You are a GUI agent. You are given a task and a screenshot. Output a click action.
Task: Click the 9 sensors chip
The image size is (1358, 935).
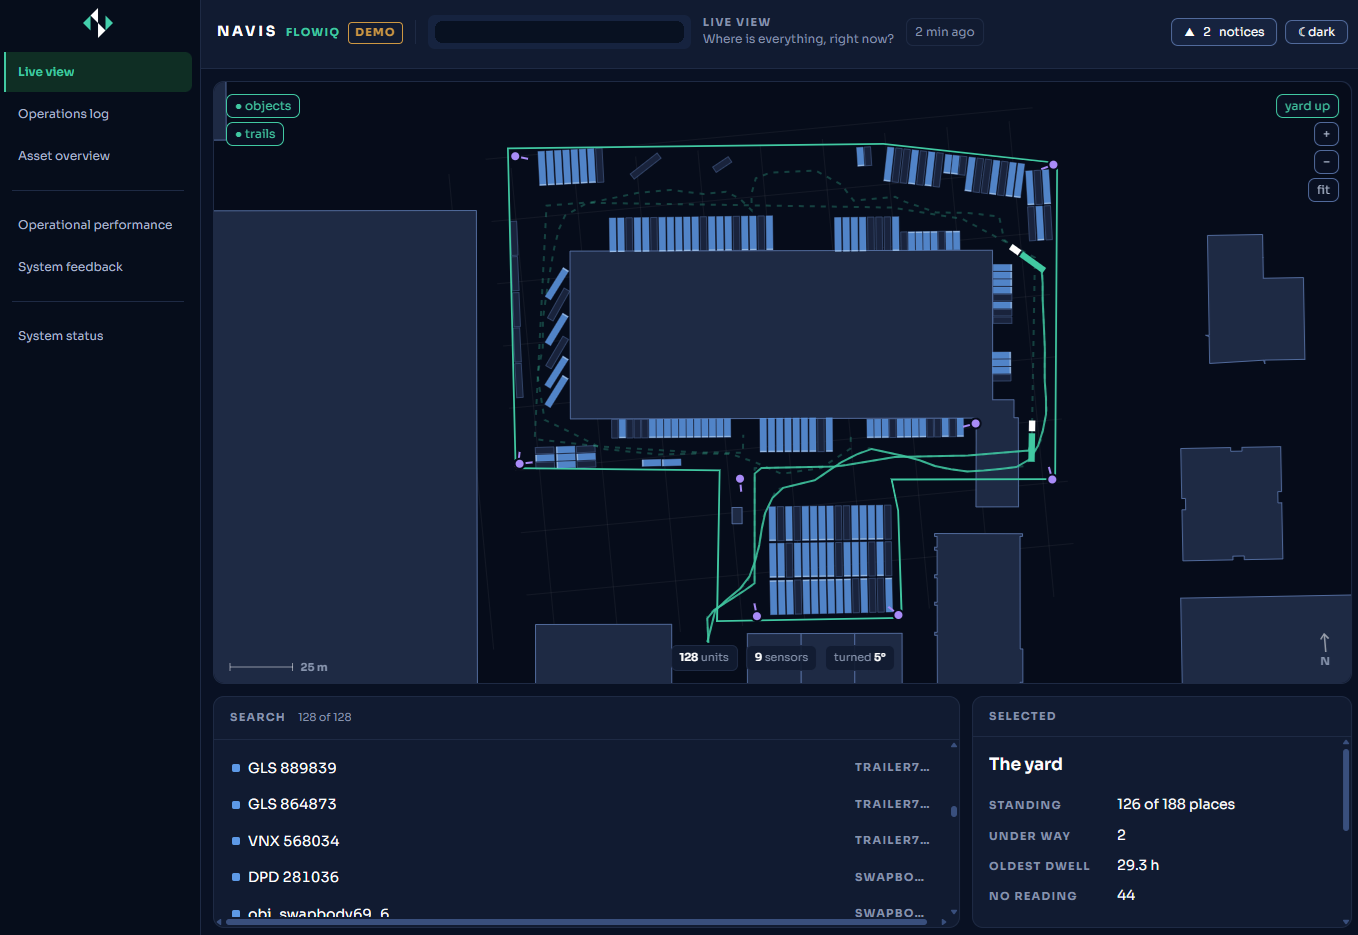[x=781, y=657]
